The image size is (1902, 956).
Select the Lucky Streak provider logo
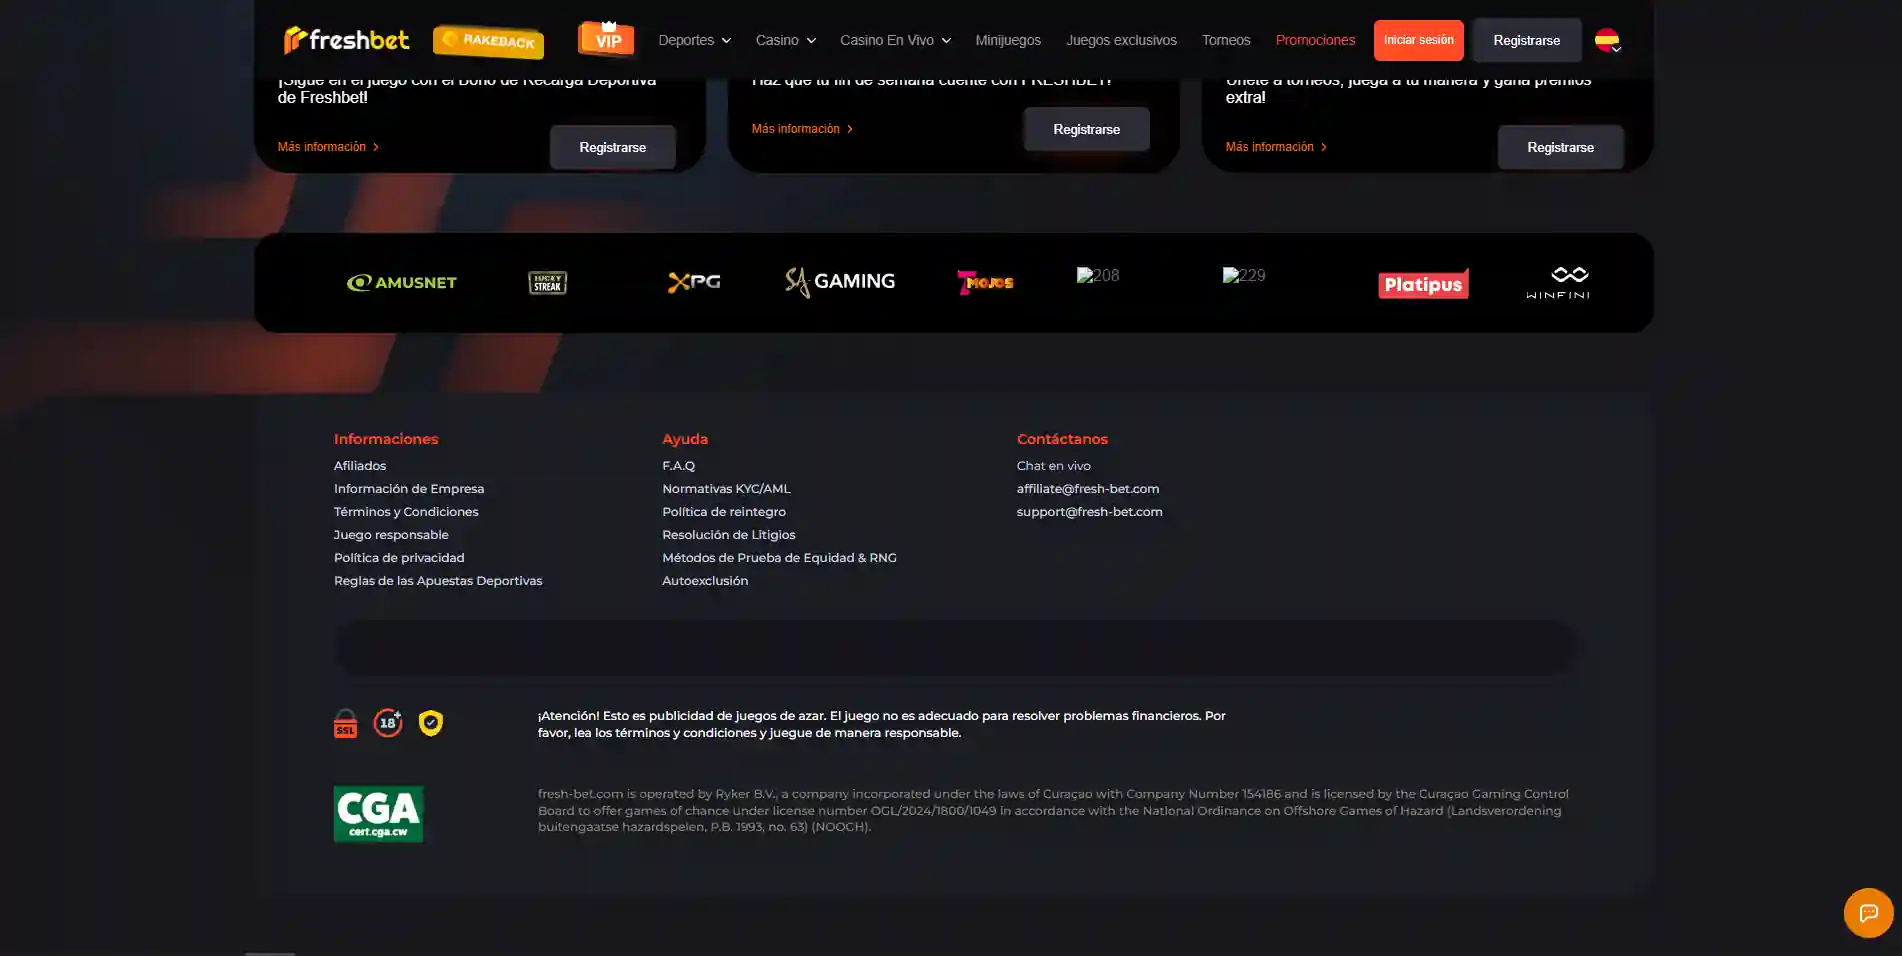point(547,283)
